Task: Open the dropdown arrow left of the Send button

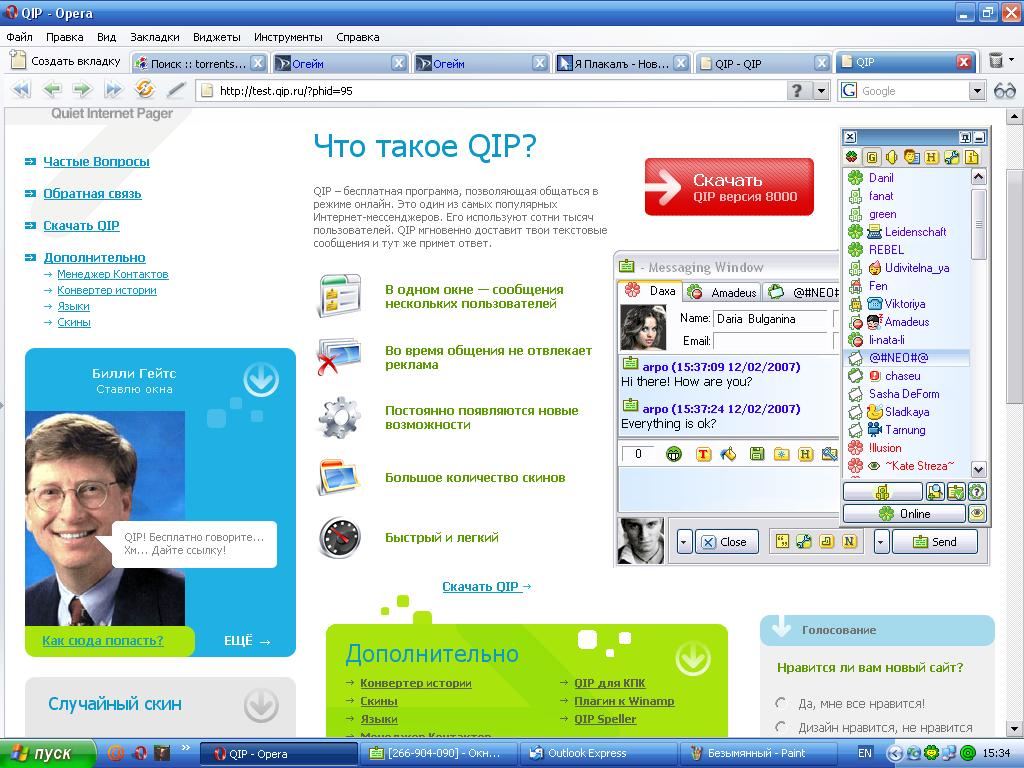Action: coord(881,542)
